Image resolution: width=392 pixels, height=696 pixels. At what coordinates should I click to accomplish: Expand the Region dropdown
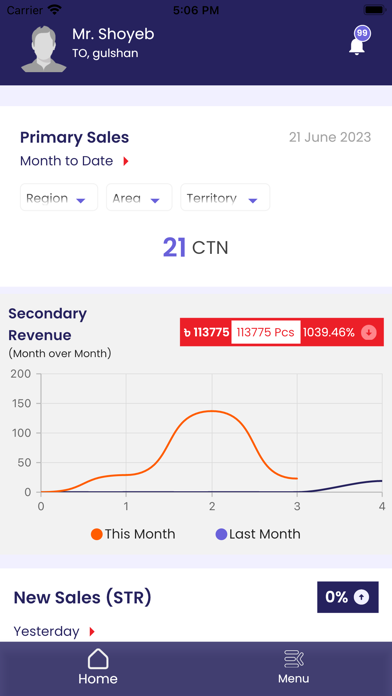(x=59, y=198)
